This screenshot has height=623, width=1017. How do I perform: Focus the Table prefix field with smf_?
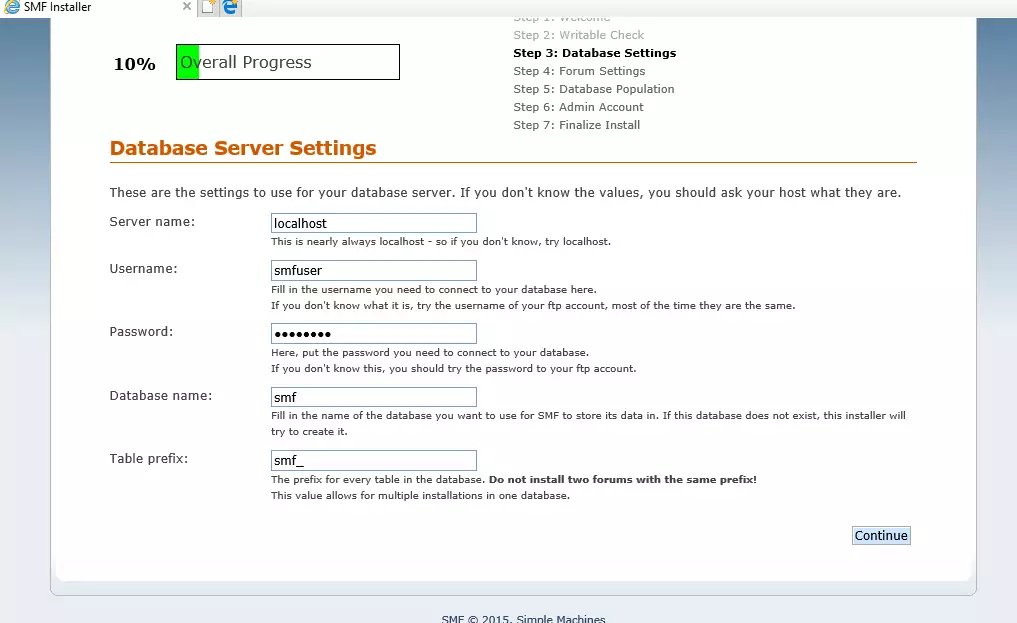pyautogui.click(x=374, y=460)
